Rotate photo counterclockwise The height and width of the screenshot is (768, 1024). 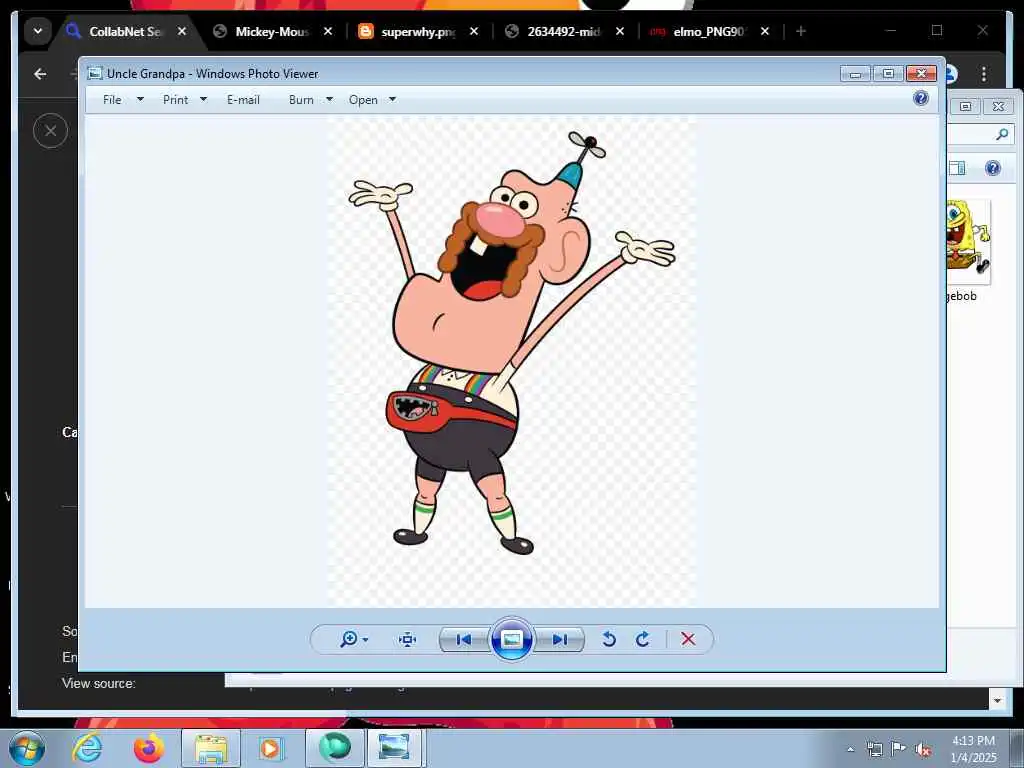pyautogui.click(x=609, y=639)
